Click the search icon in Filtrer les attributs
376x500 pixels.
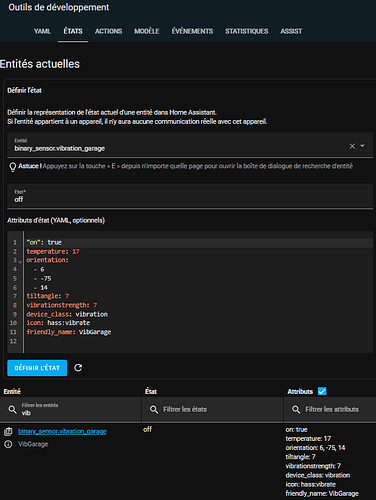pyautogui.click(x=296, y=409)
